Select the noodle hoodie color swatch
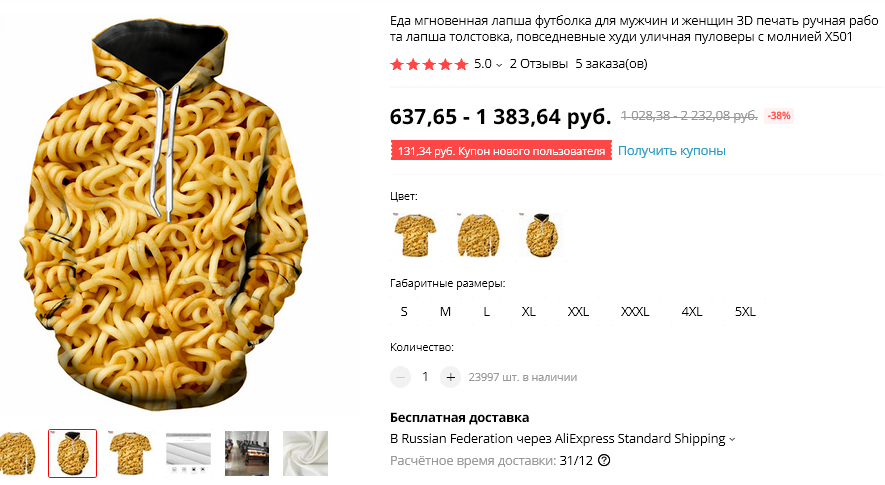The image size is (885, 485). [x=542, y=235]
